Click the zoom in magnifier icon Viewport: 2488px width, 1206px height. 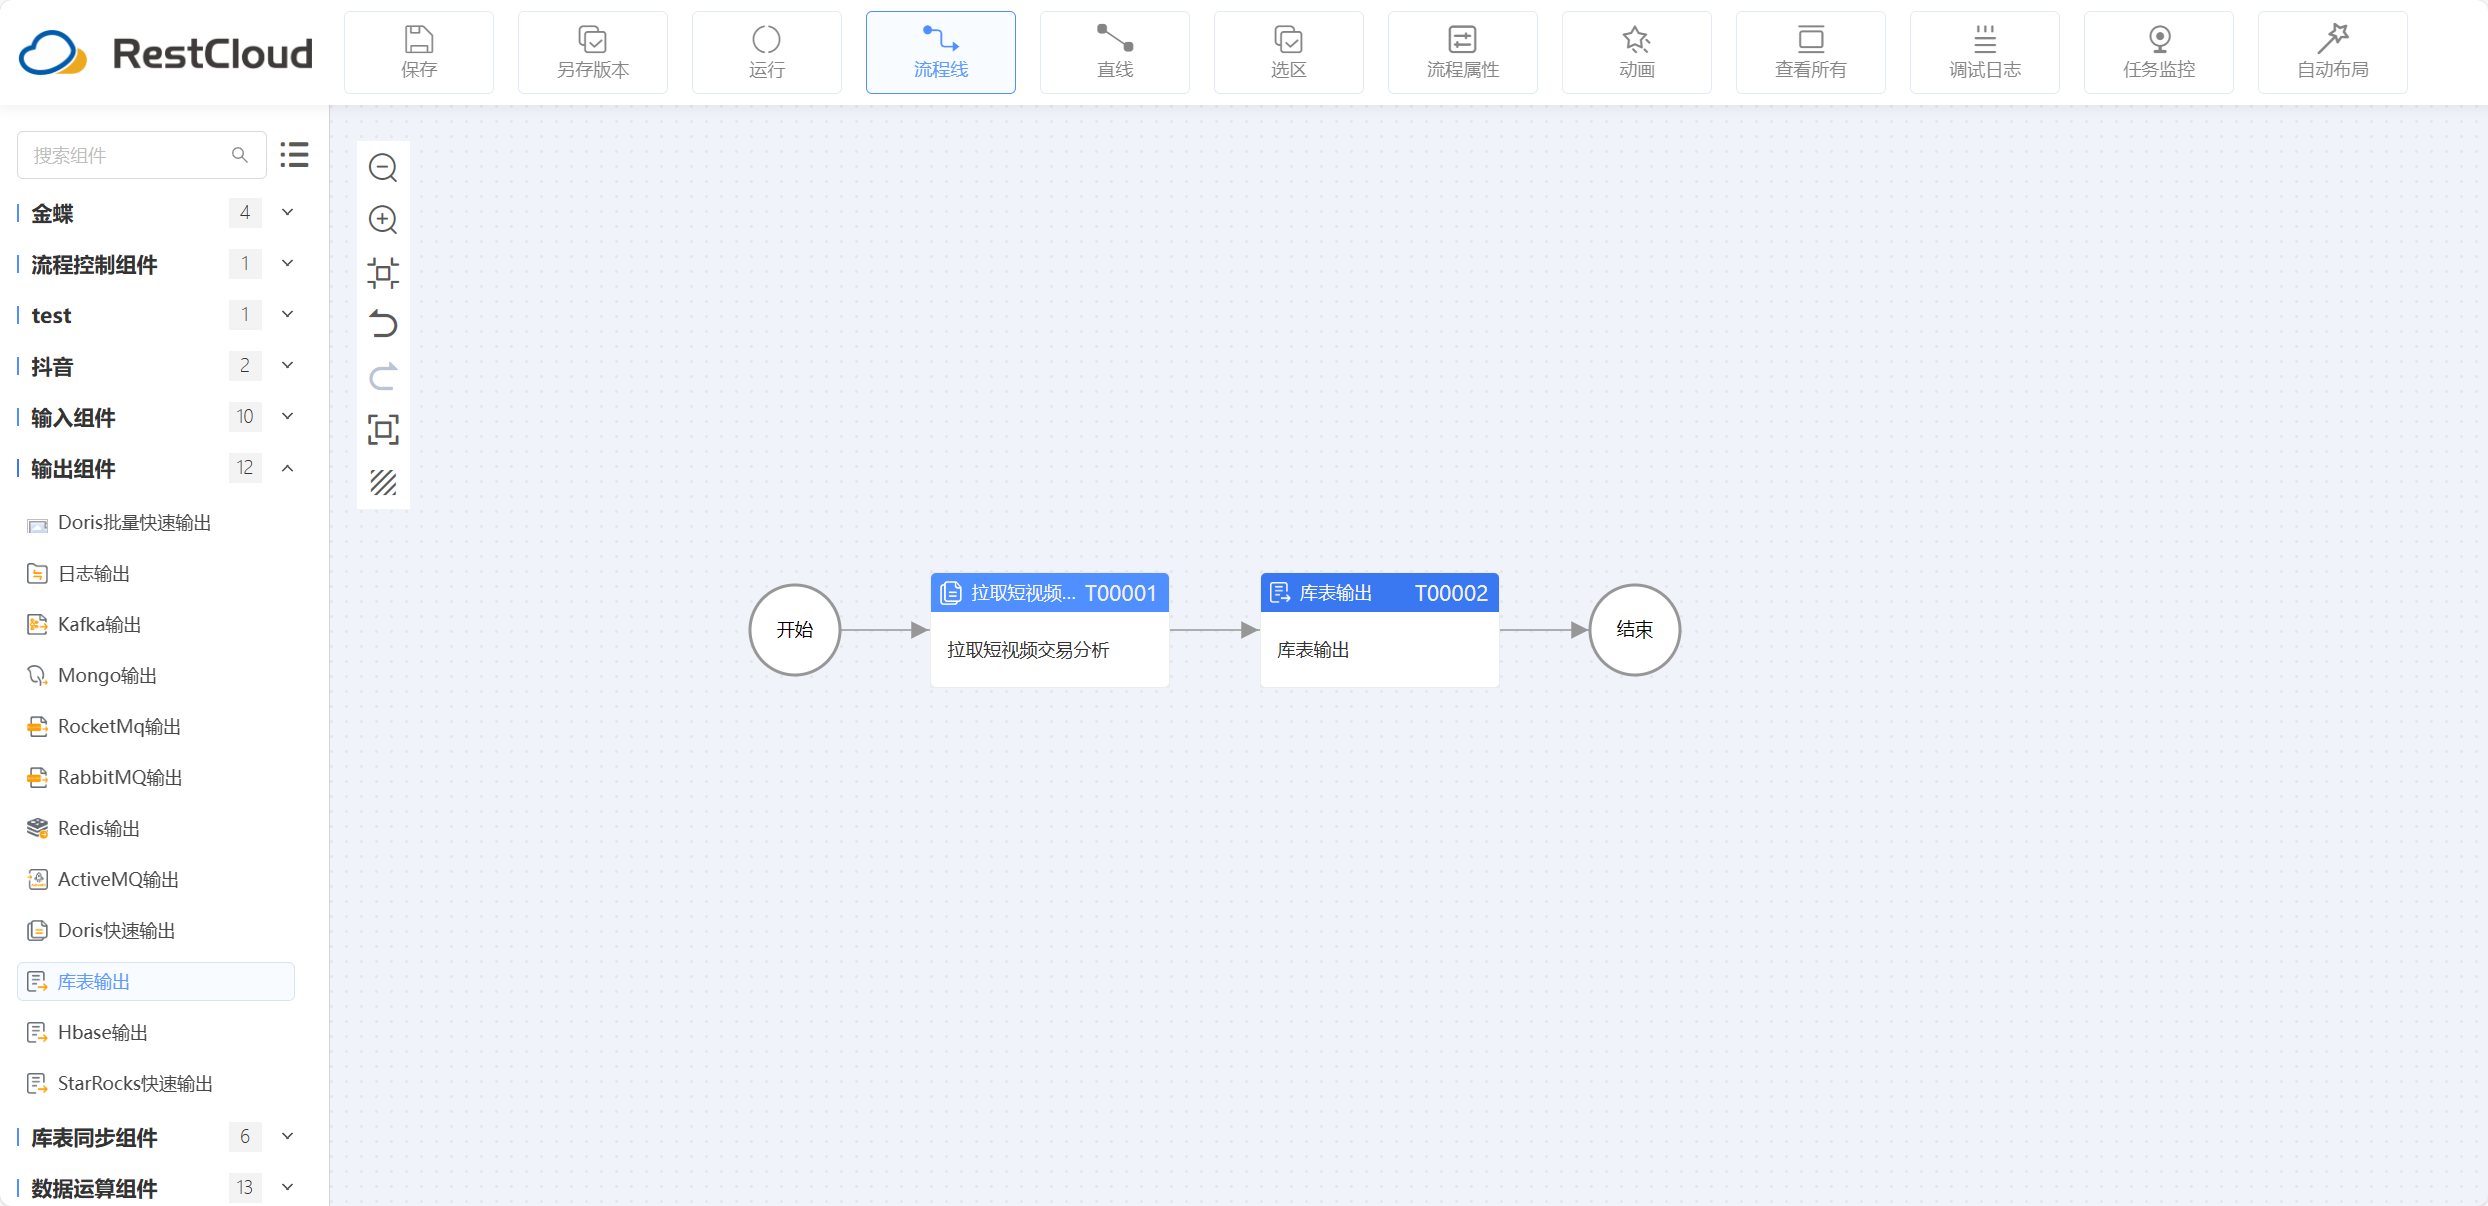(x=383, y=220)
